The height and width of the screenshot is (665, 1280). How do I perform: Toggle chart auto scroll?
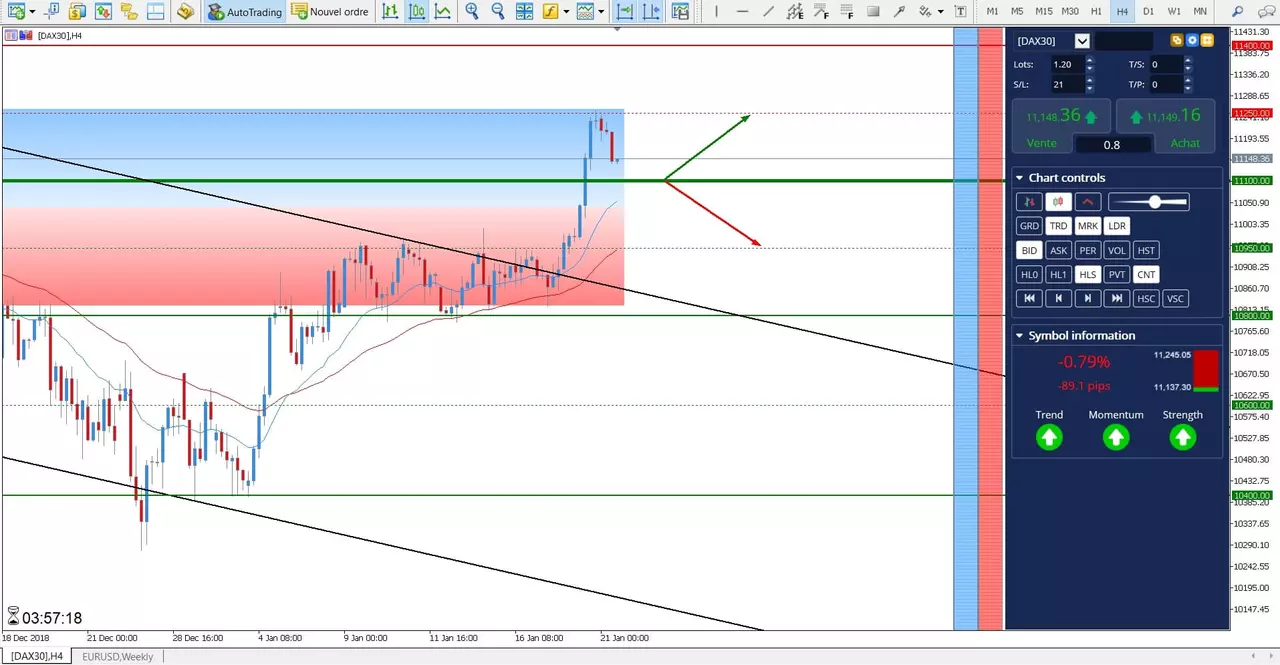coord(625,12)
